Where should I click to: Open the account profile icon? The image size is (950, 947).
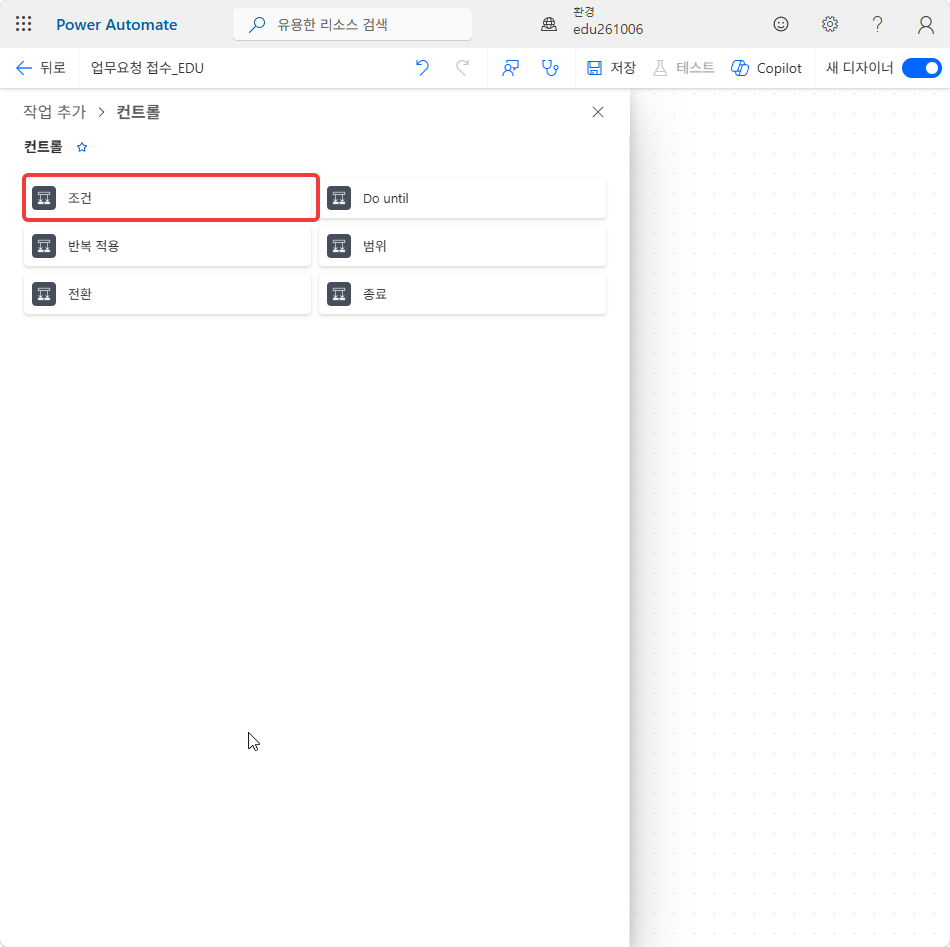pos(926,24)
